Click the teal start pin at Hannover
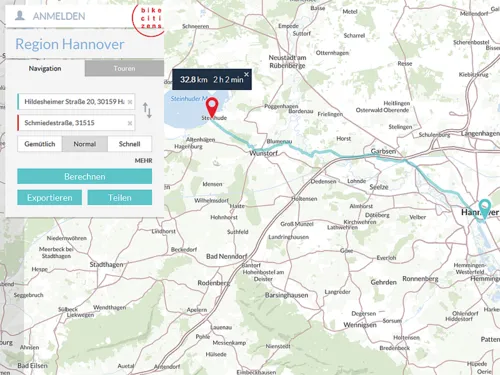The width and height of the screenshot is (500, 375). point(484,209)
